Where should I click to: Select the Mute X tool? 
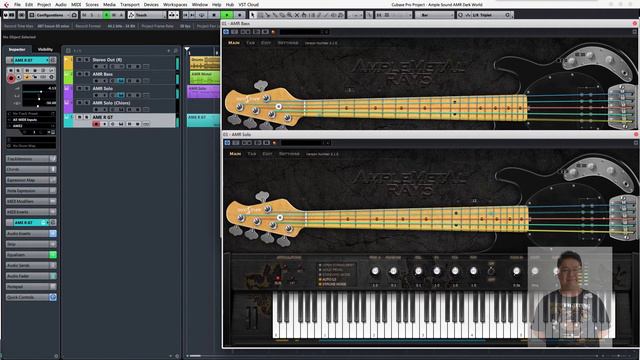297,15
